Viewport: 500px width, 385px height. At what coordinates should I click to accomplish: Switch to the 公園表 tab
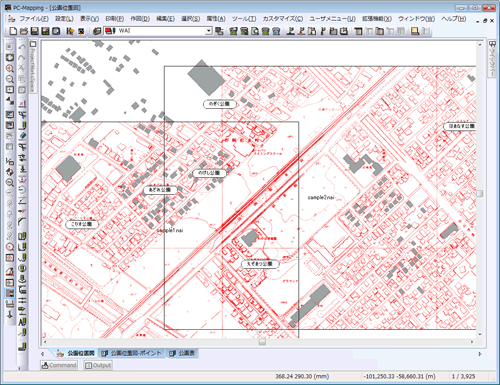click(x=182, y=353)
